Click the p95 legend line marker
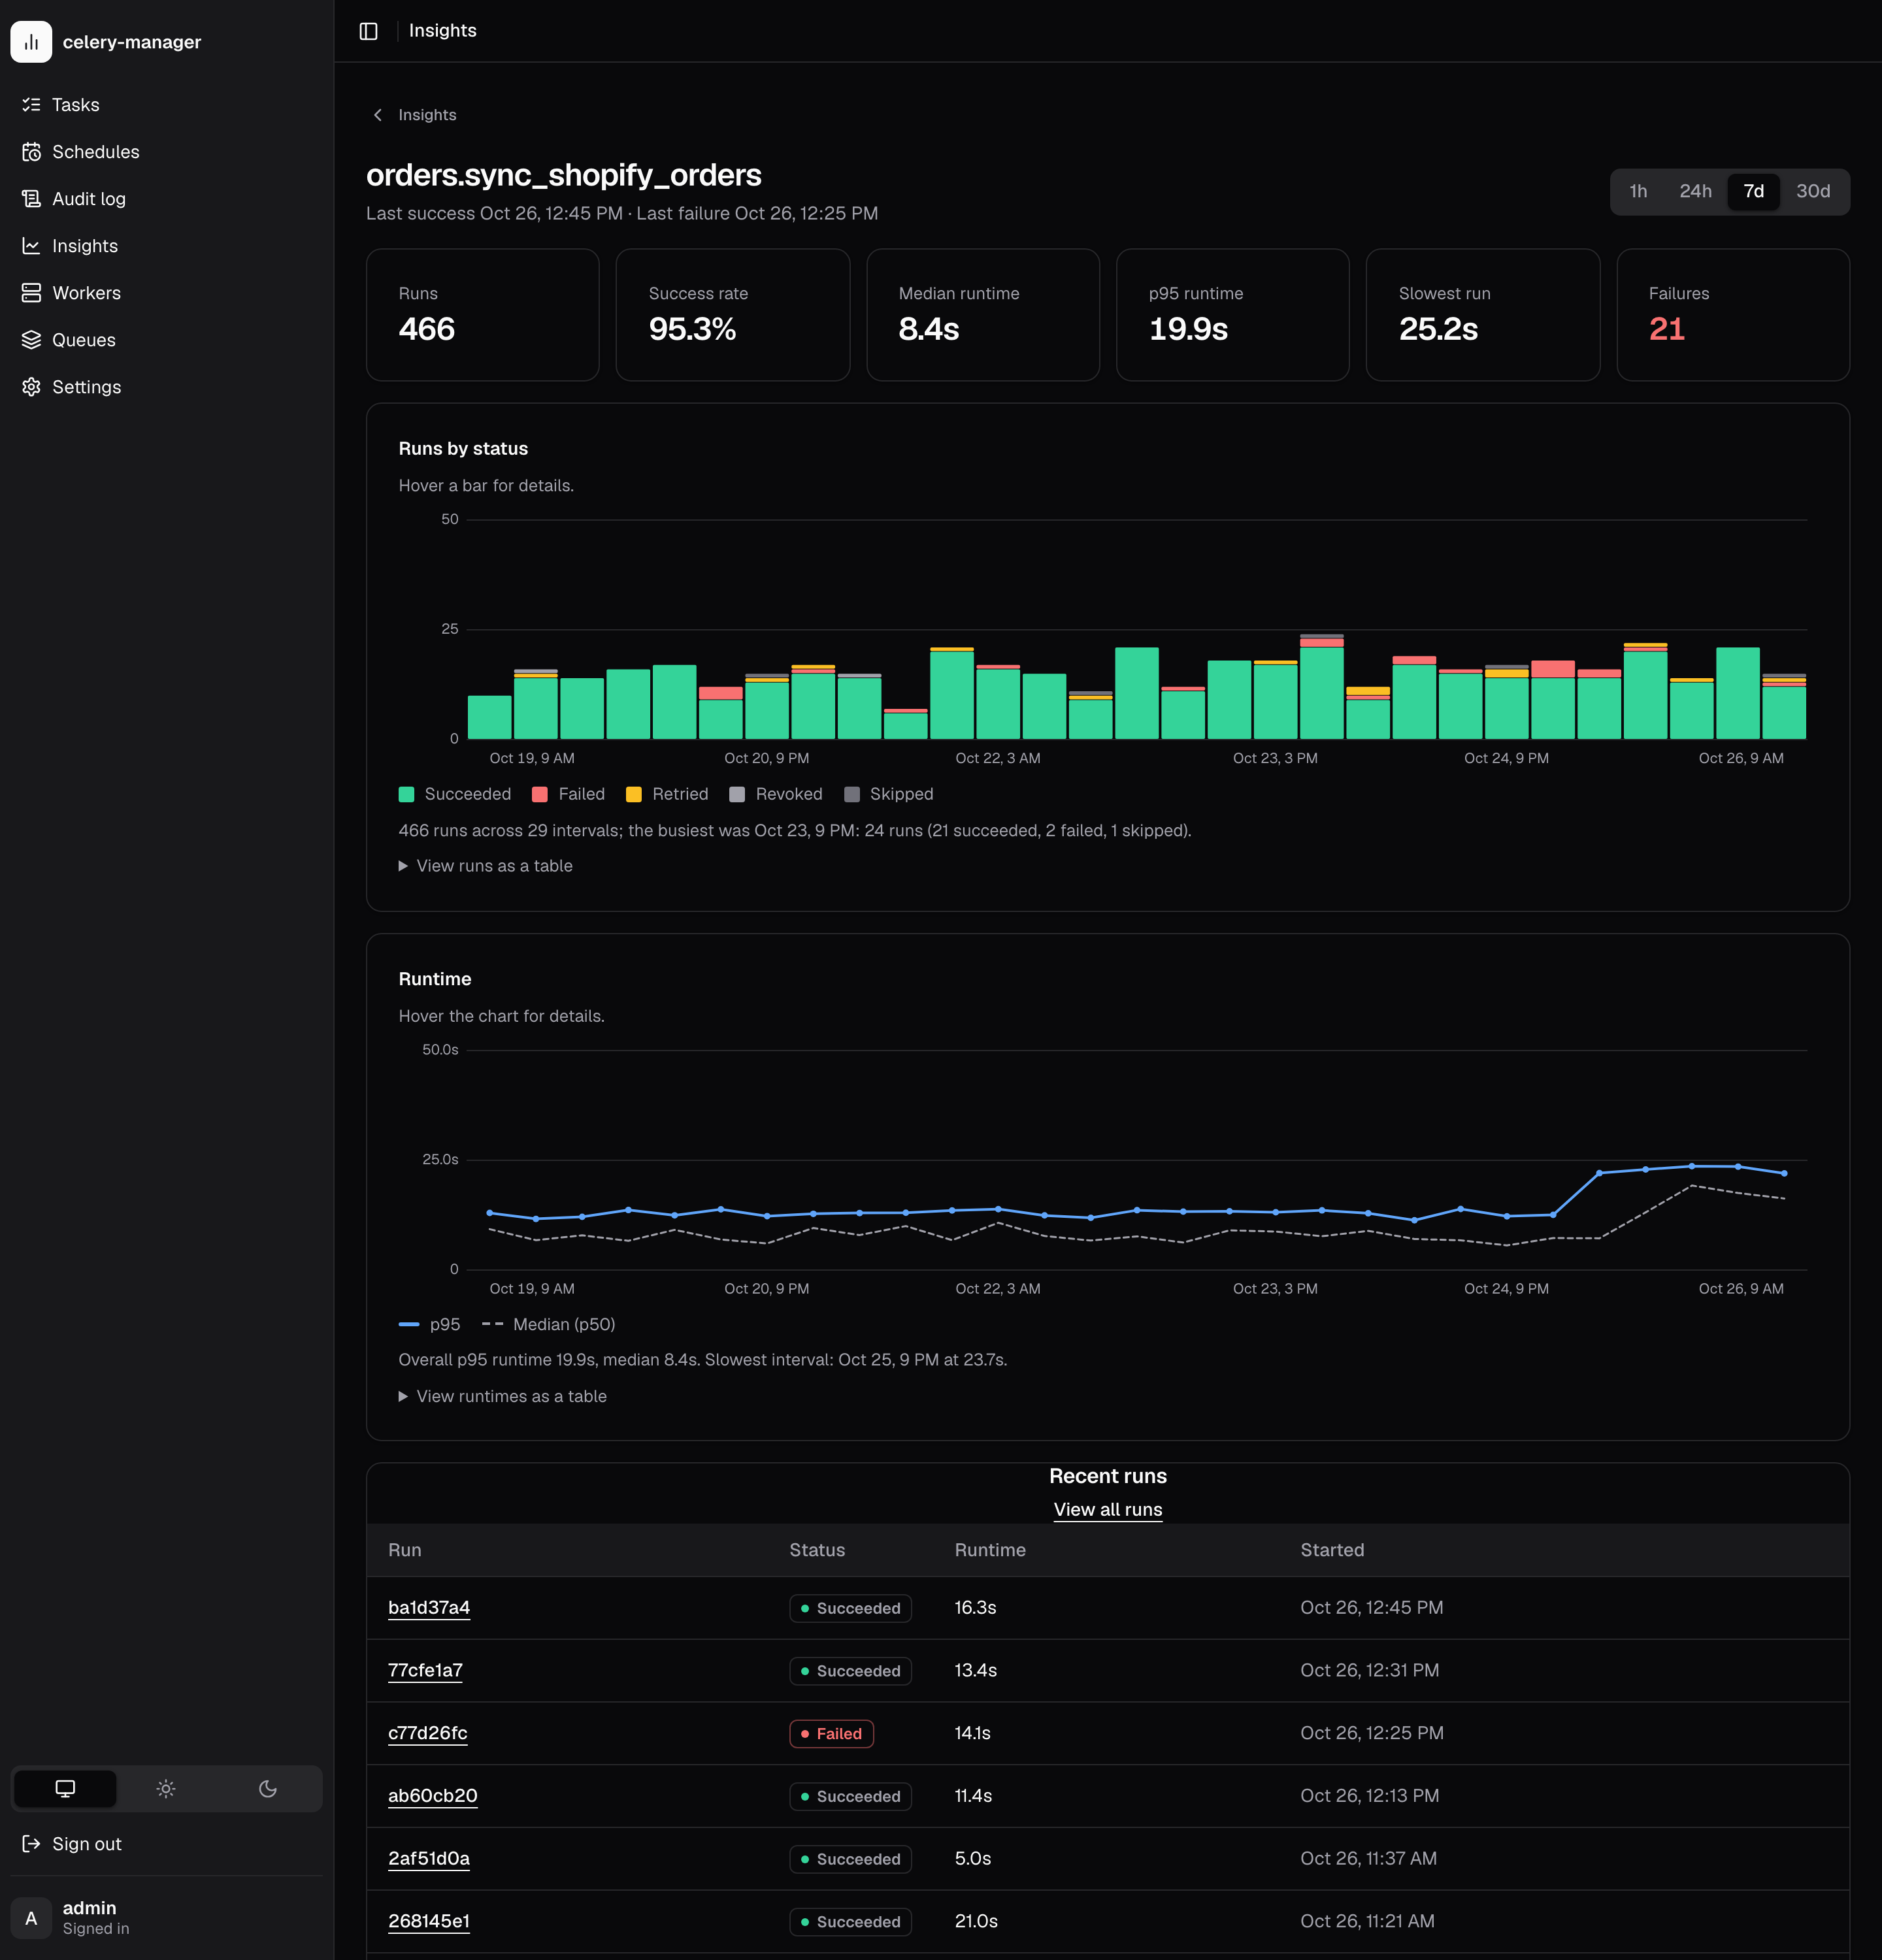This screenshot has height=1960, width=1882. pyautogui.click(x=409, y=1324)
